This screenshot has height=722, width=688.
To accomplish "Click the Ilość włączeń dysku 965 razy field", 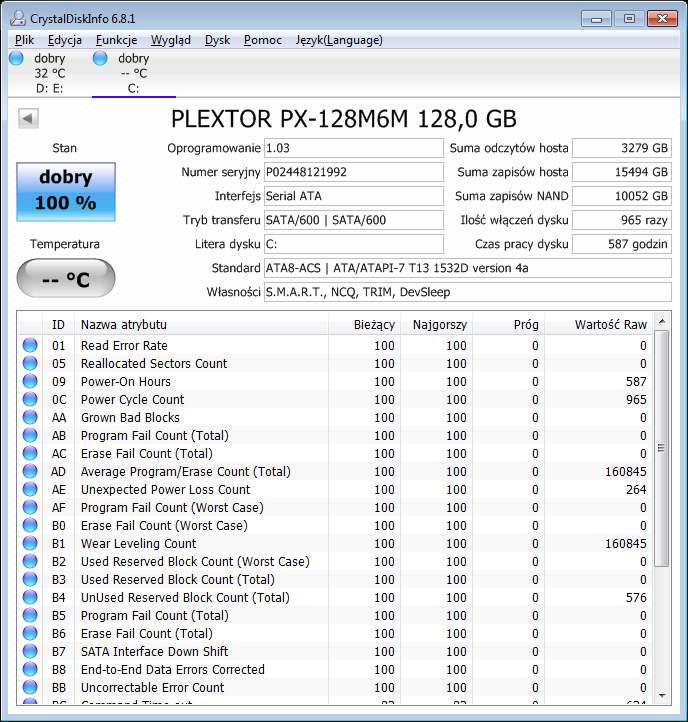I will [x=622, y=220].
